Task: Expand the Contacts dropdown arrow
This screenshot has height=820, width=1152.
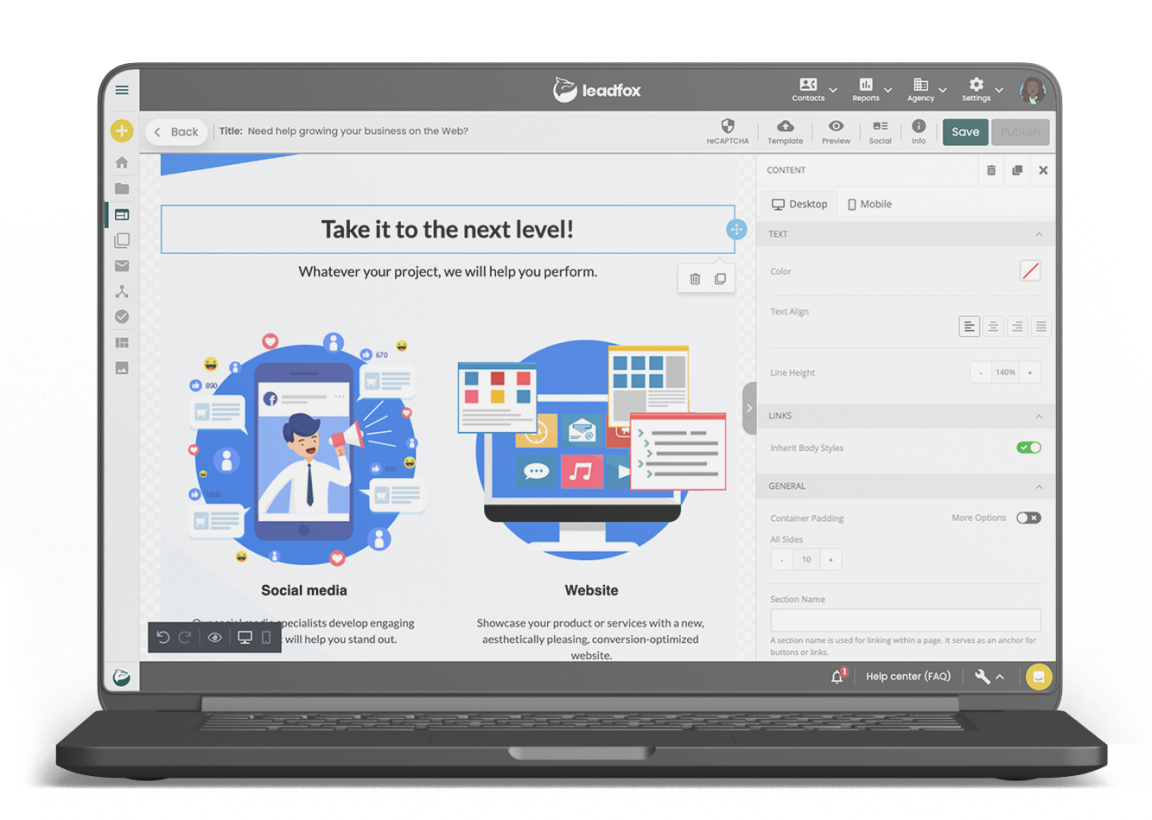Action: pyautogui.click(x=833, y=90)
